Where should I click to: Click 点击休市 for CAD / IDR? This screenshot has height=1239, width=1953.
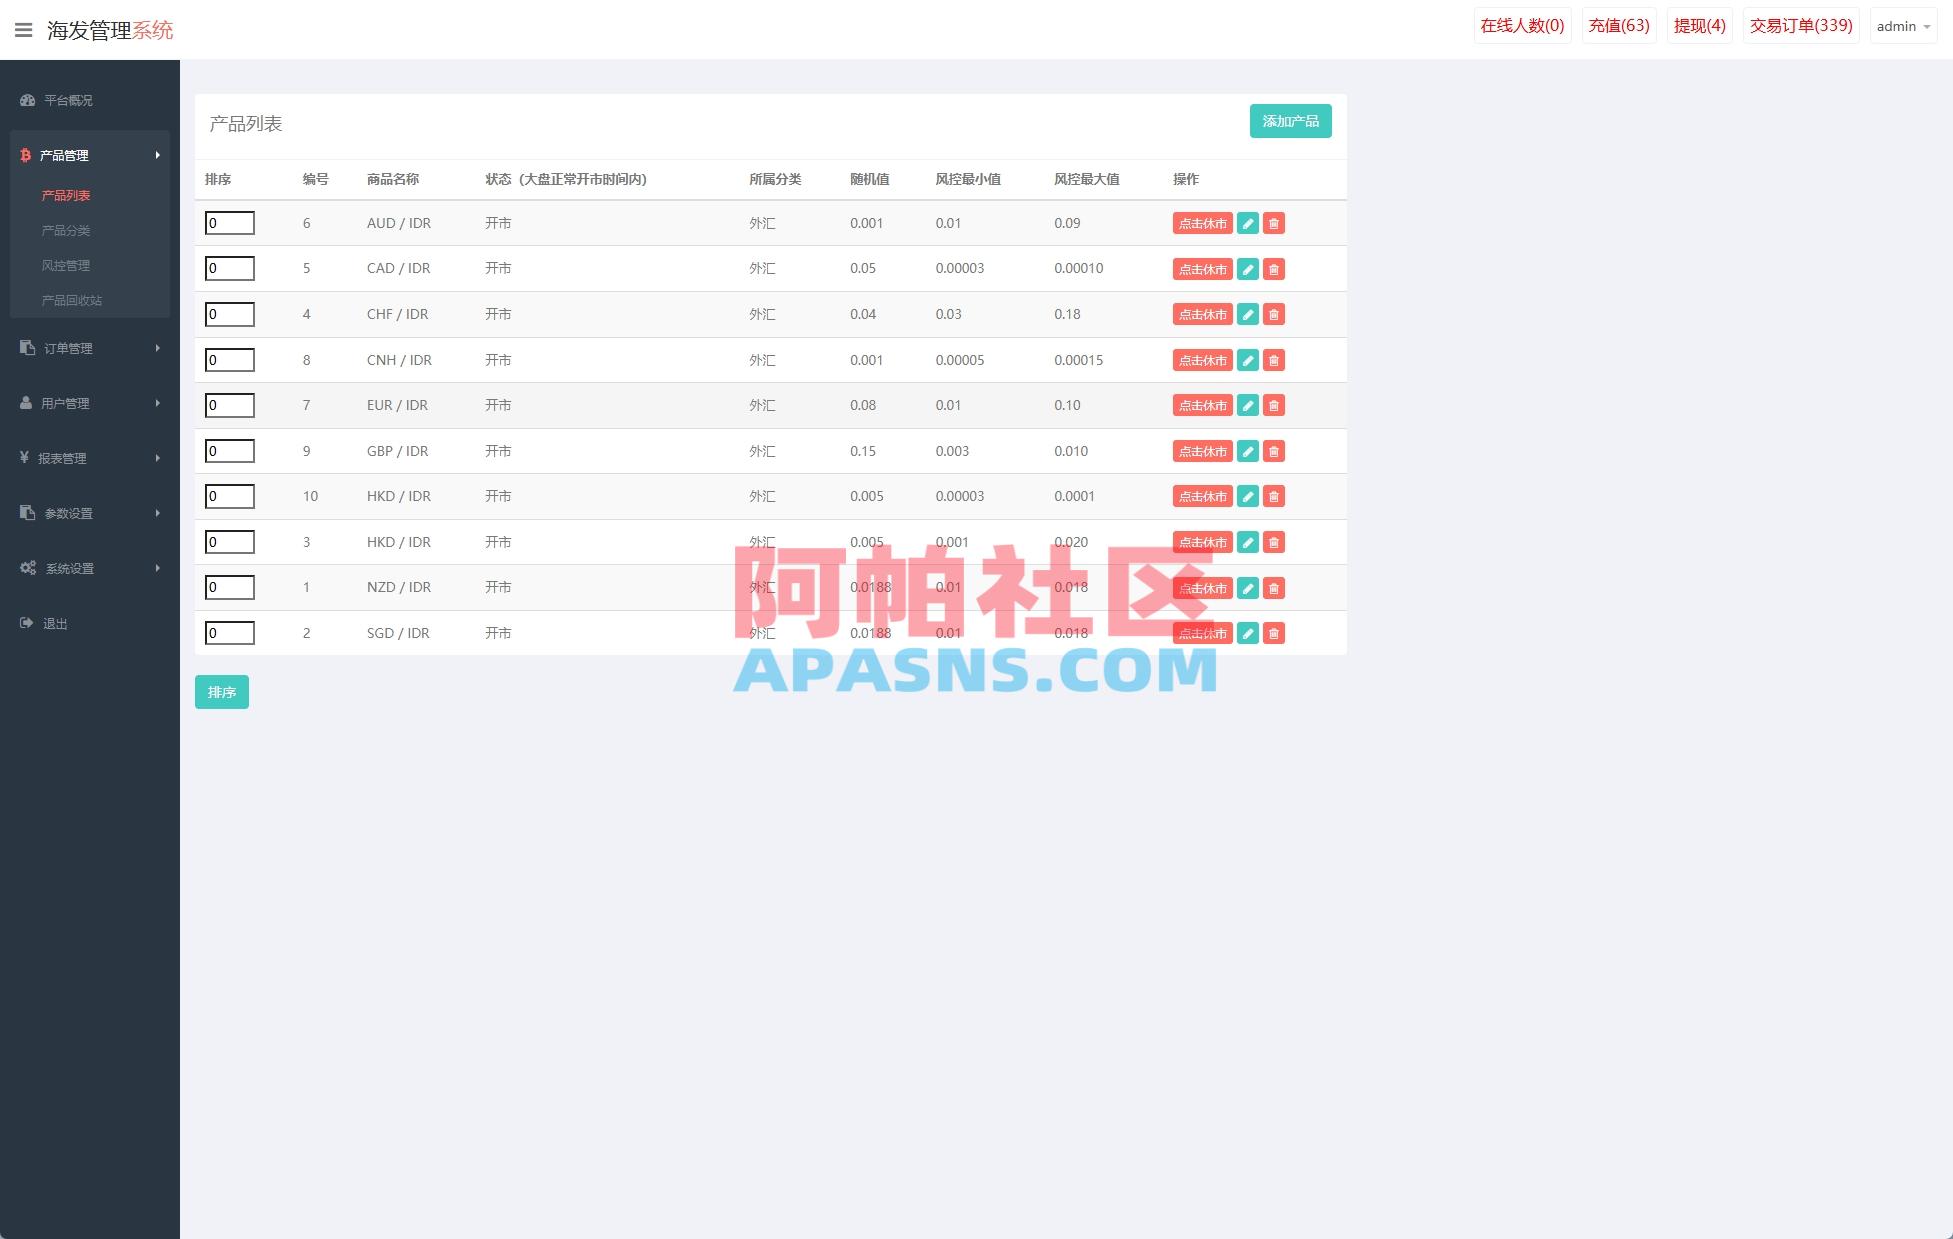[x=1202, y=269]
